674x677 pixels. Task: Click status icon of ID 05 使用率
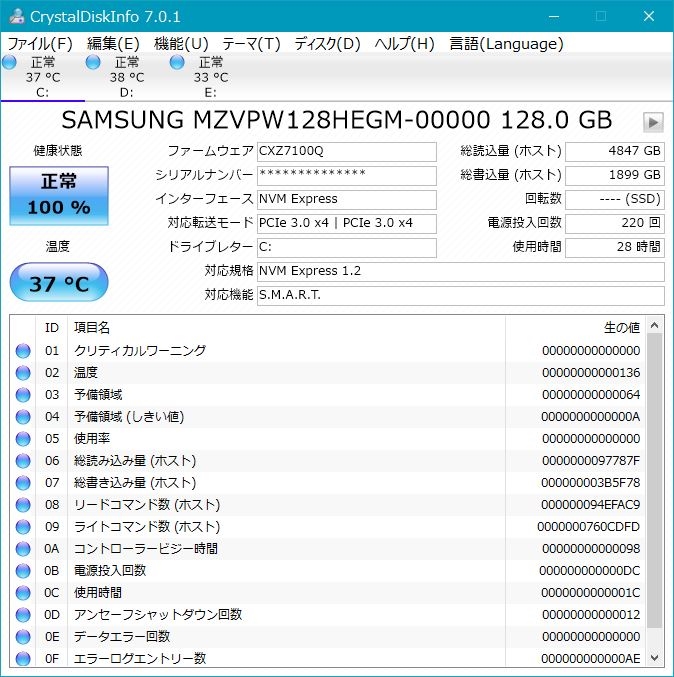point(23,439)
